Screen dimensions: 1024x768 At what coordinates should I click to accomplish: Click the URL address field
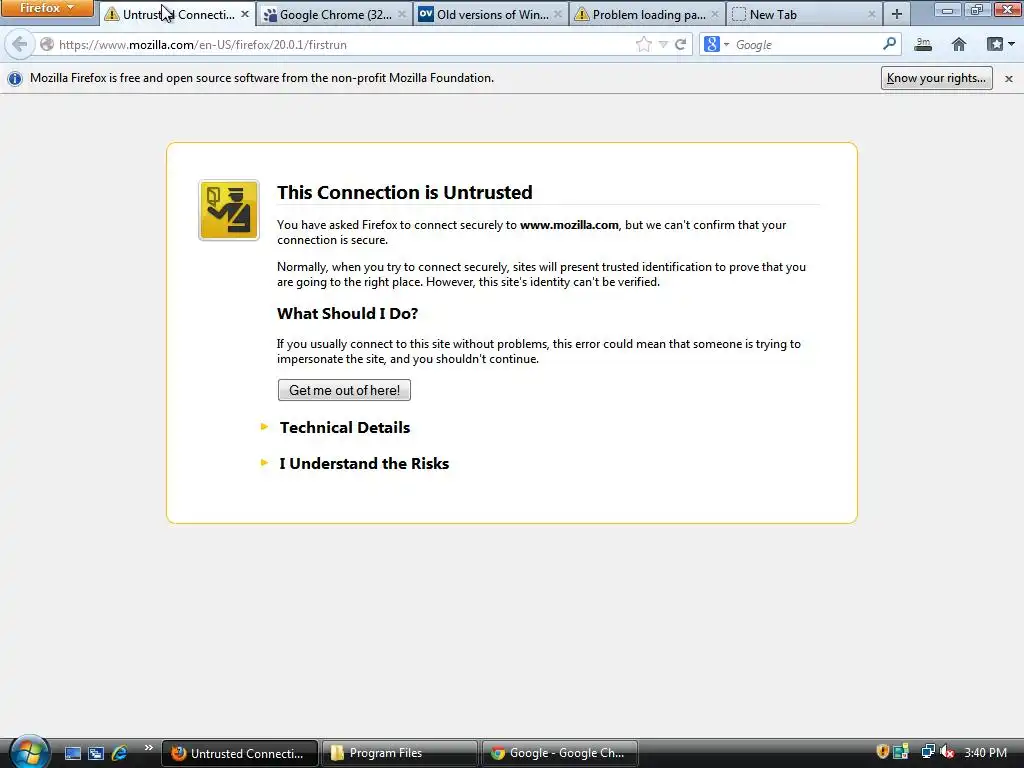tap(343, 44)
